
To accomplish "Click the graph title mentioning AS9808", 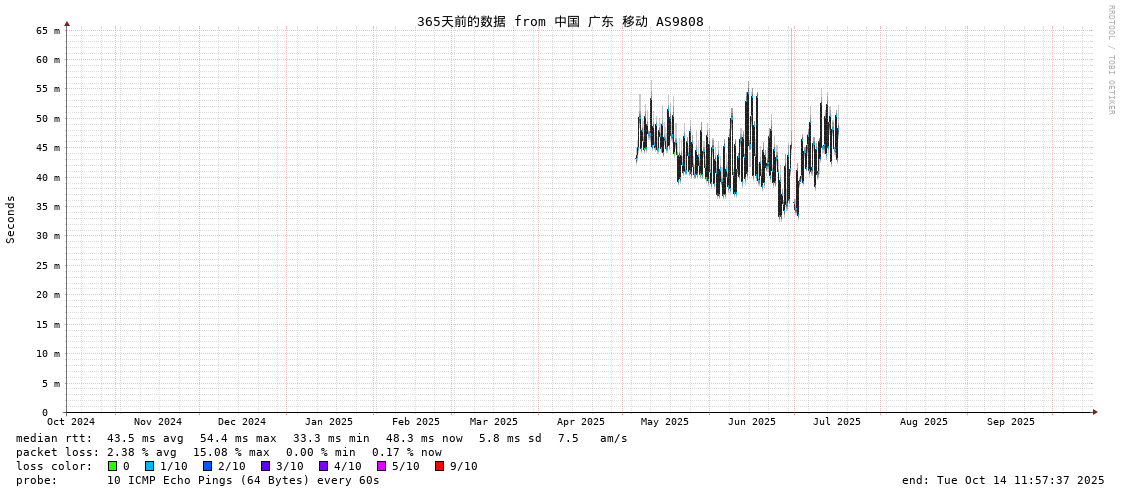I will 560,21.
